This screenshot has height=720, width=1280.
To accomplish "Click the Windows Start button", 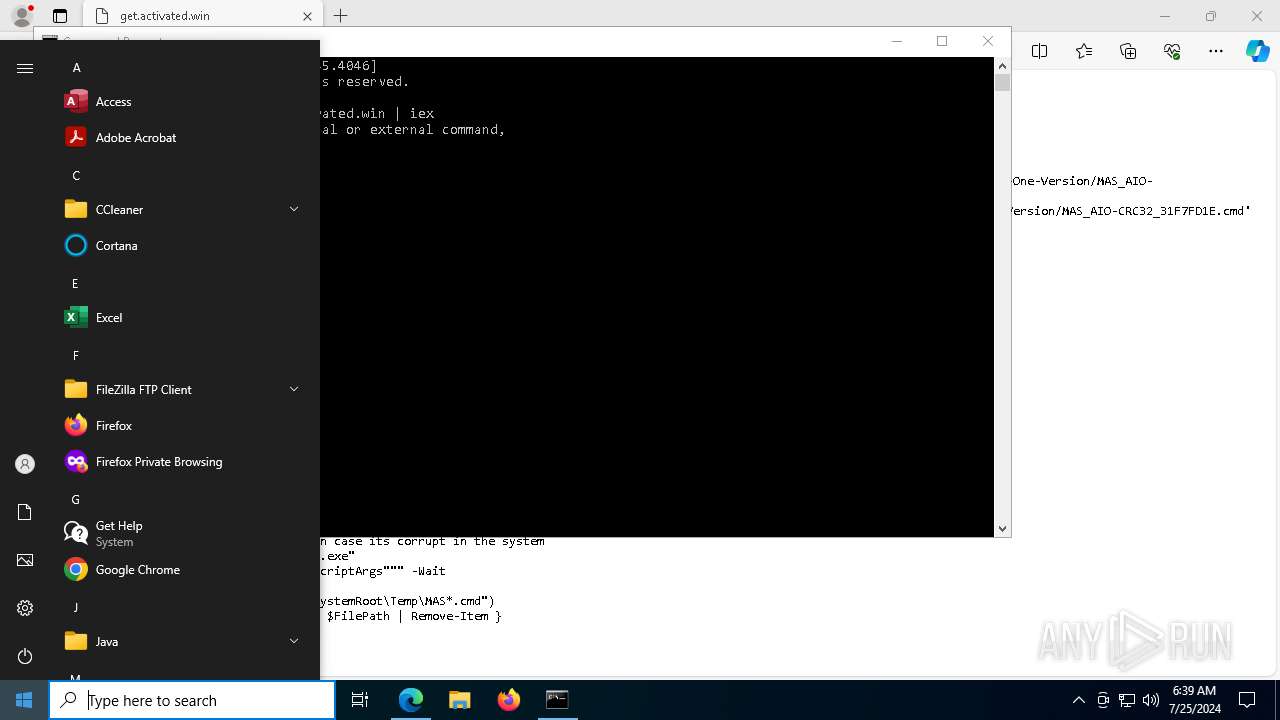I will pyautogui.click(x=24, y=700).
